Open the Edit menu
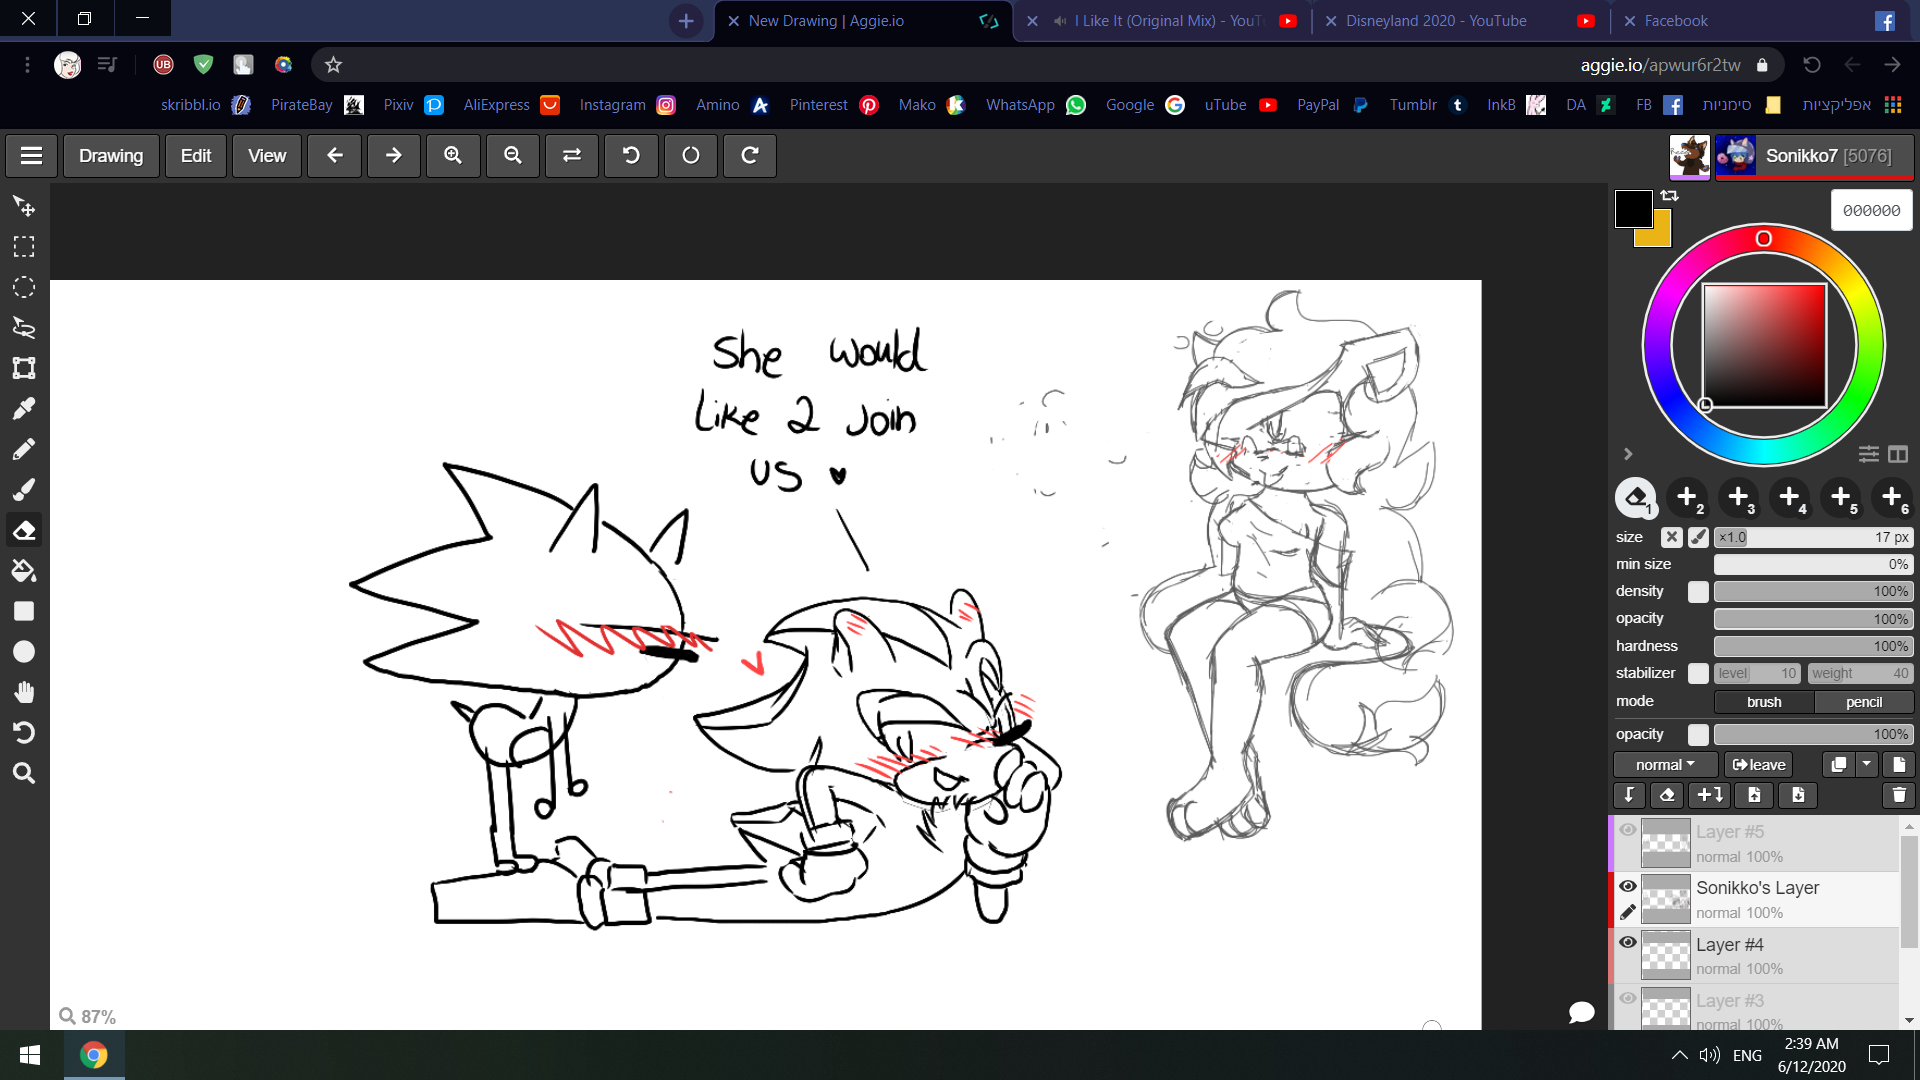The width and height of the screenshot is (1920, 1080). click(x=195, y=156)
